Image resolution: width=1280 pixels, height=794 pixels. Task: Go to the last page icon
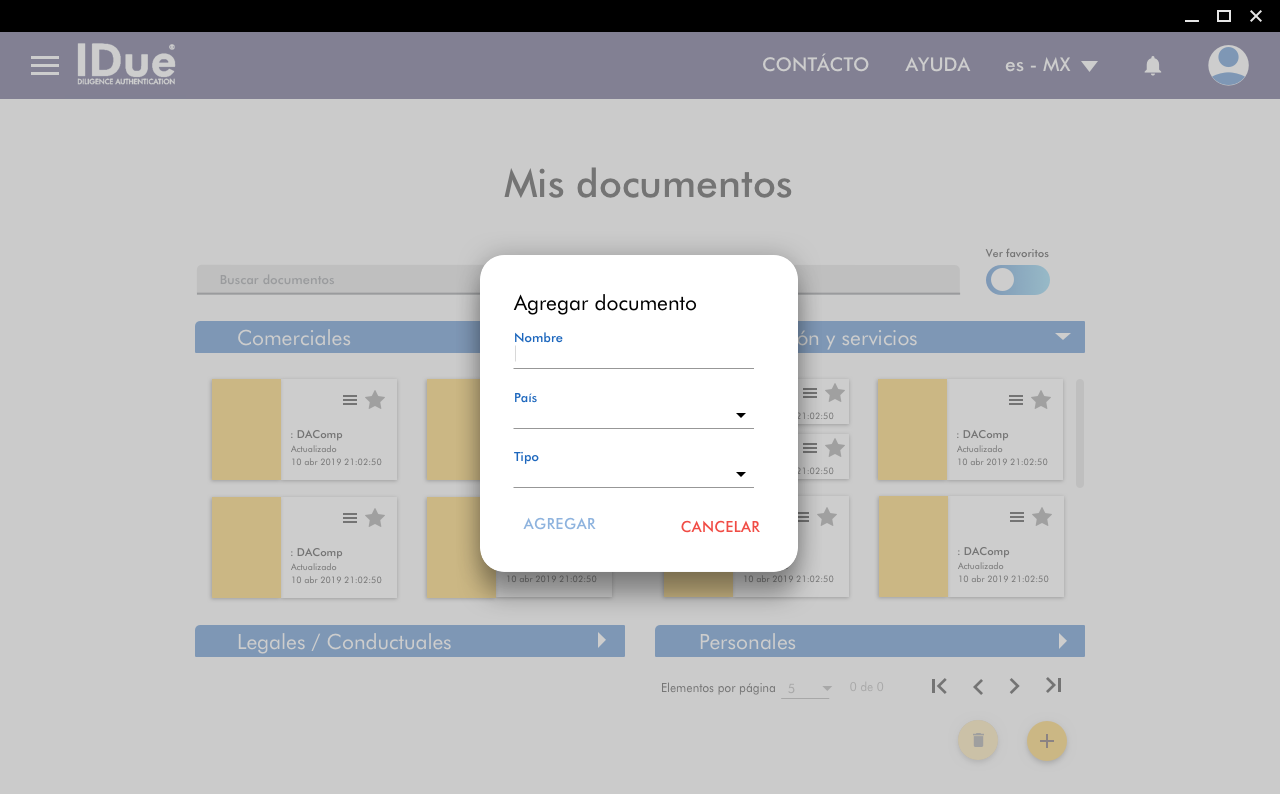click(x=1053, y=686)
